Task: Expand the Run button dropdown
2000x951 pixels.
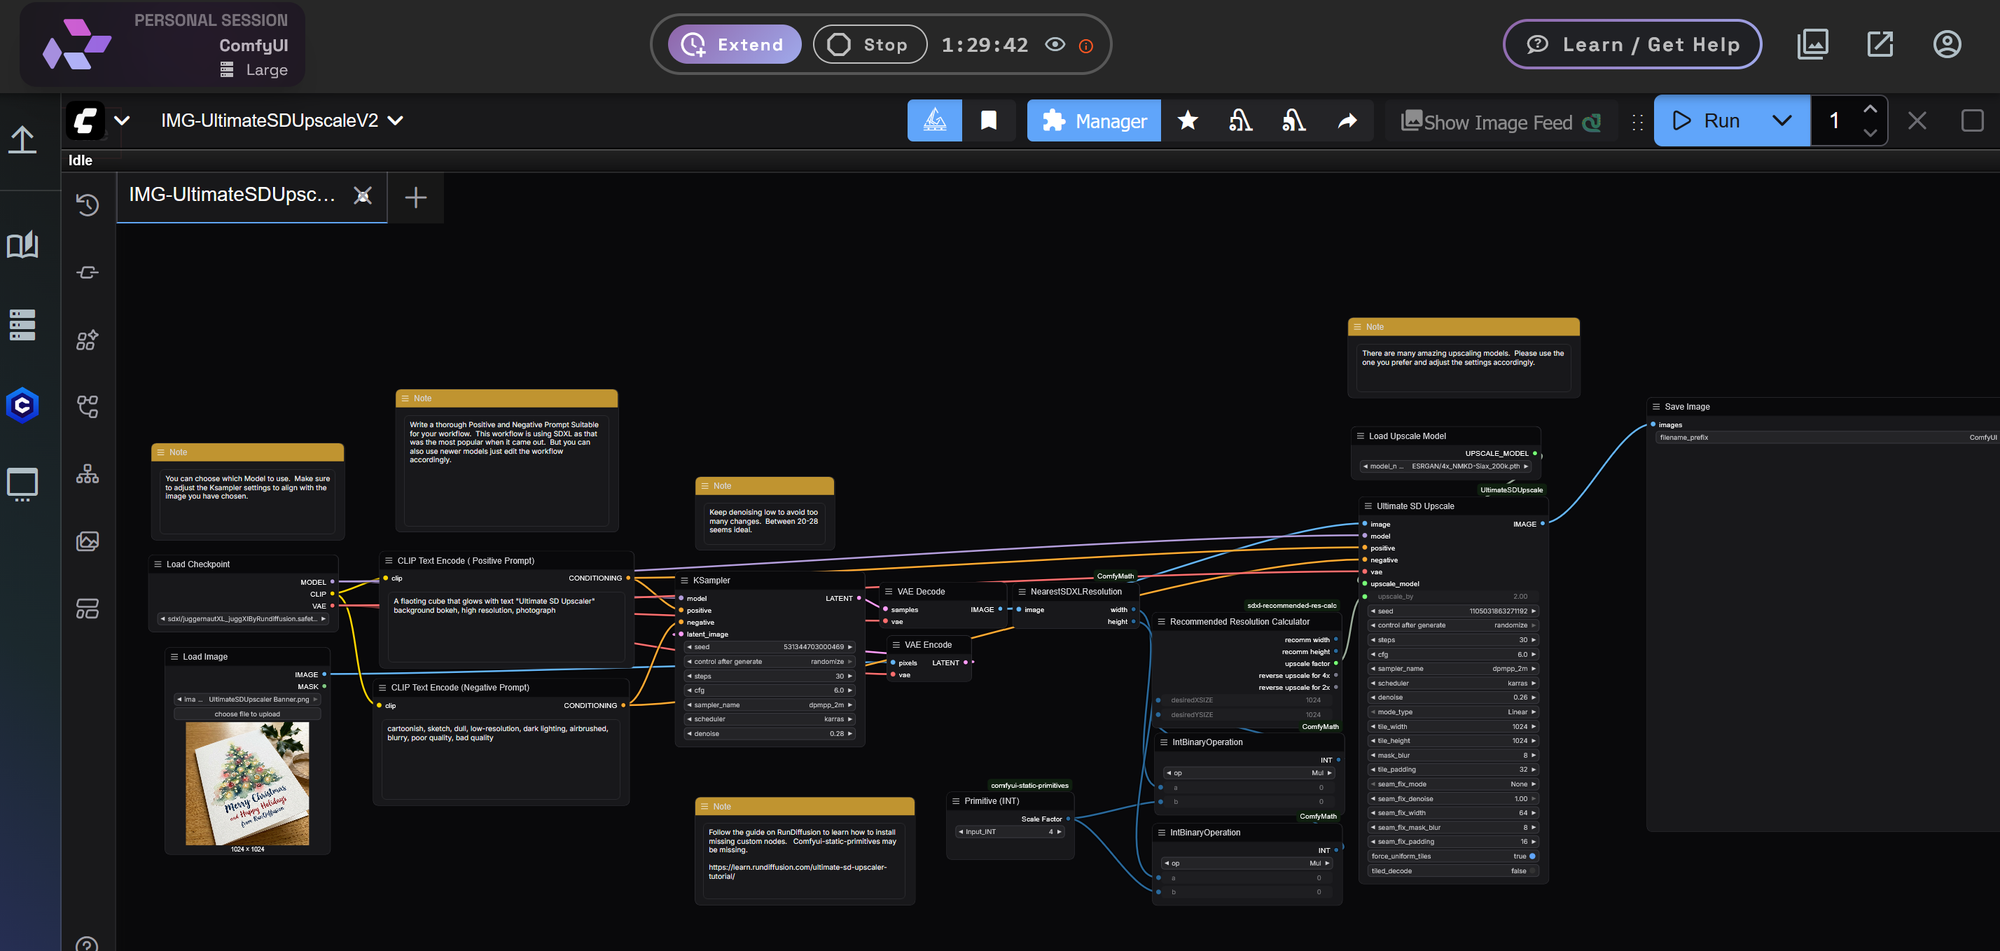Action: click(1782, 120)
